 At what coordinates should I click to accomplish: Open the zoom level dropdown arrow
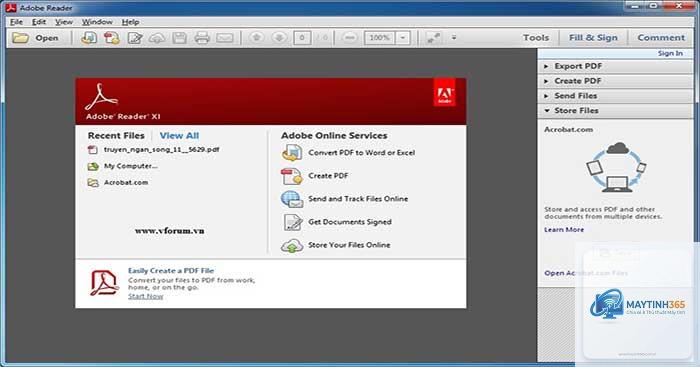click(403, 38)
